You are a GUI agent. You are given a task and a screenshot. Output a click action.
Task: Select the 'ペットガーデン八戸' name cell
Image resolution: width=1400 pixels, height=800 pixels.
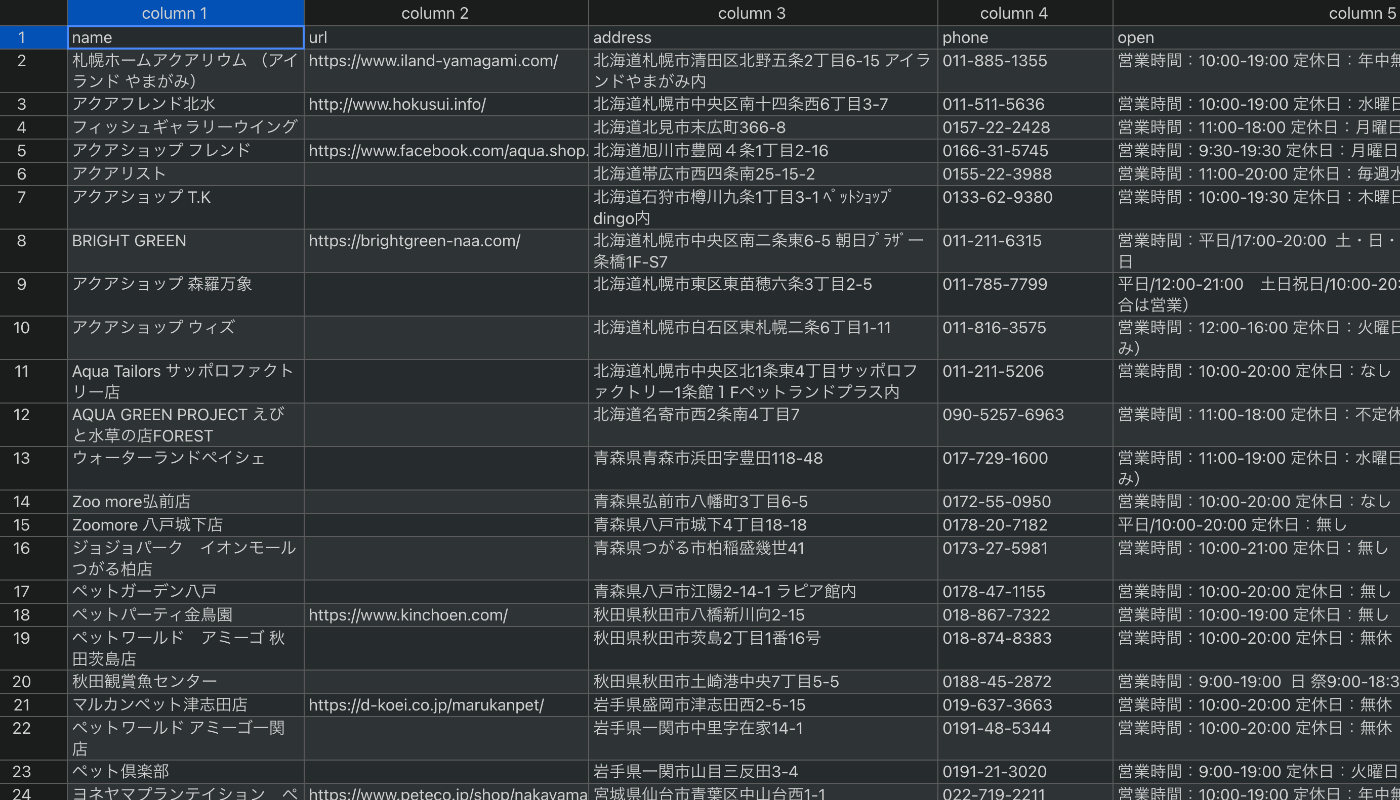coord(186,592)
